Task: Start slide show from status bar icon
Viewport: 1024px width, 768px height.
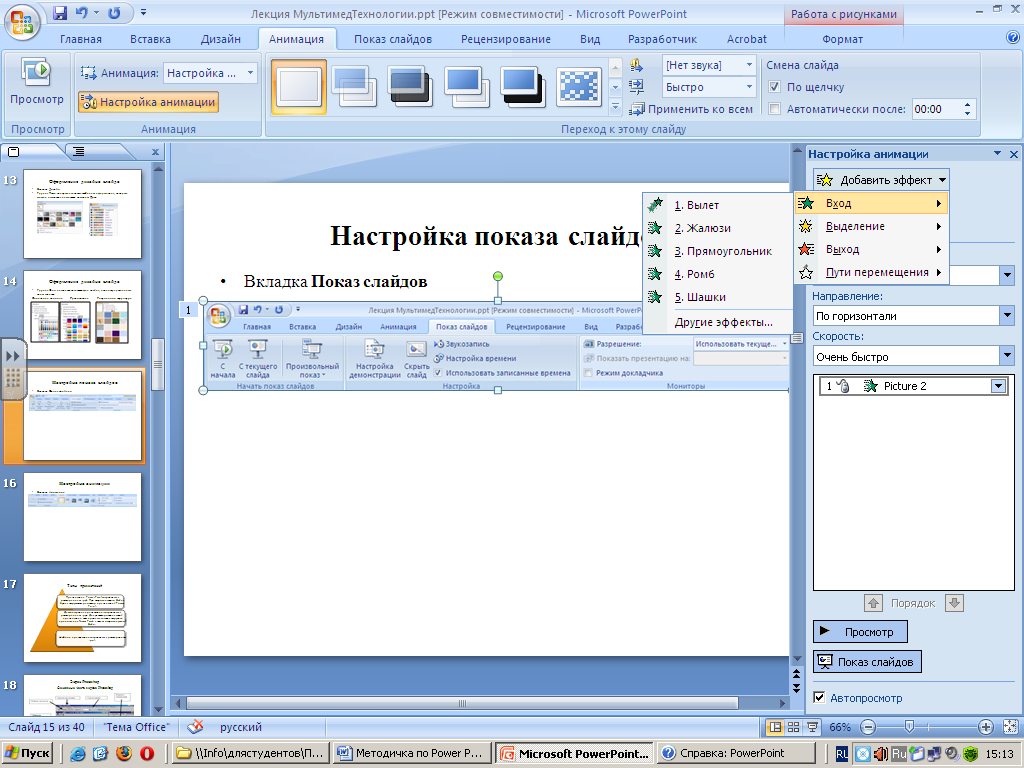Action: click(812, 727)
